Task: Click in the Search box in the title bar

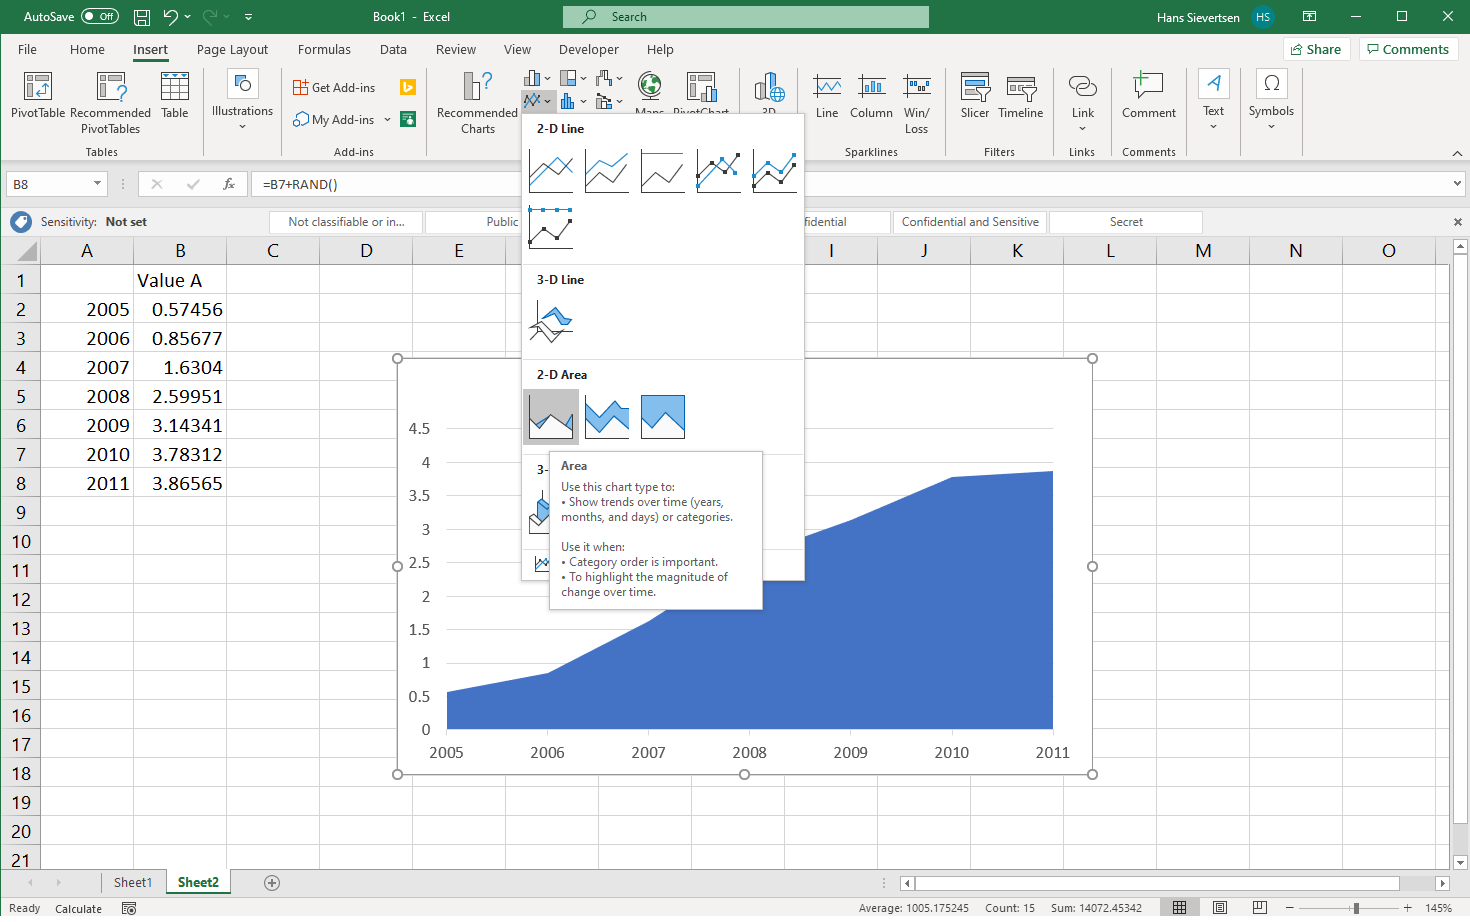Action: point(746,17)
